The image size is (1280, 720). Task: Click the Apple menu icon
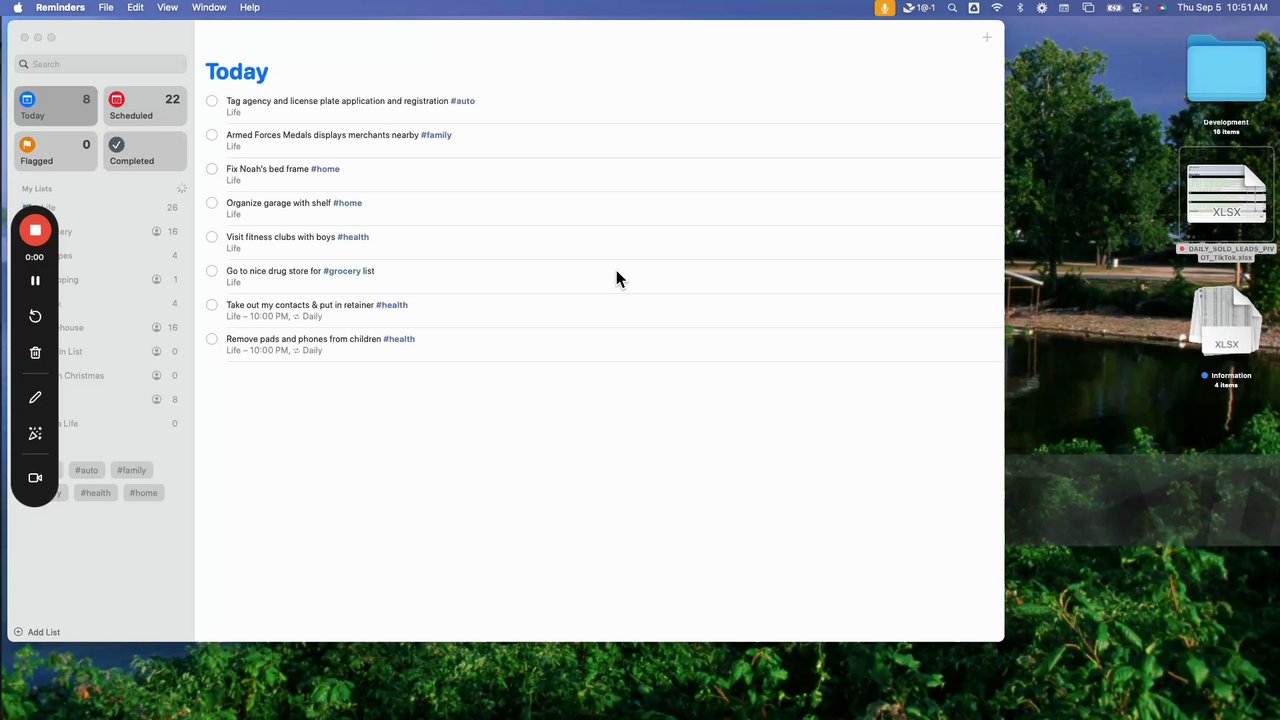point(17,8)
